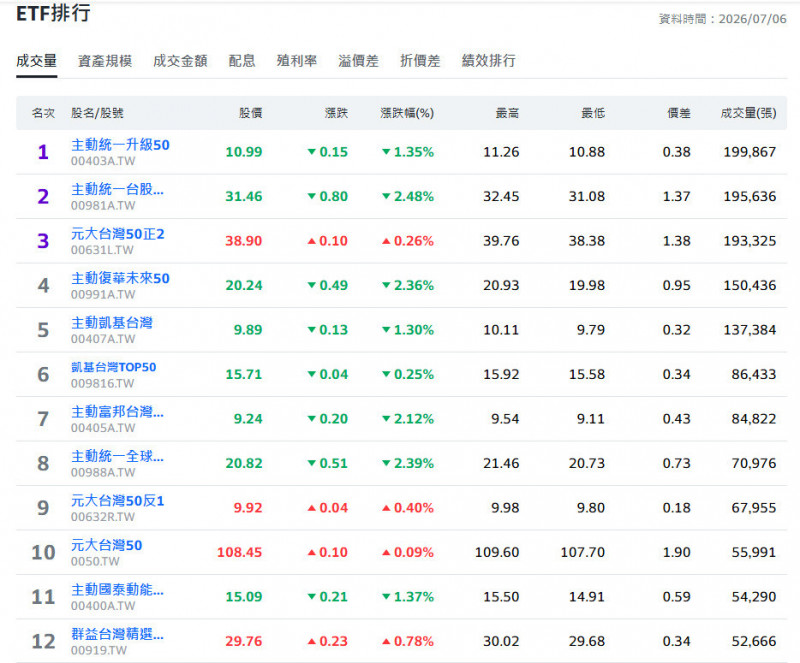This screenshot has height=663, width=800.
Task: Click stock code 00407A.TW
Action: pos(103,339)
